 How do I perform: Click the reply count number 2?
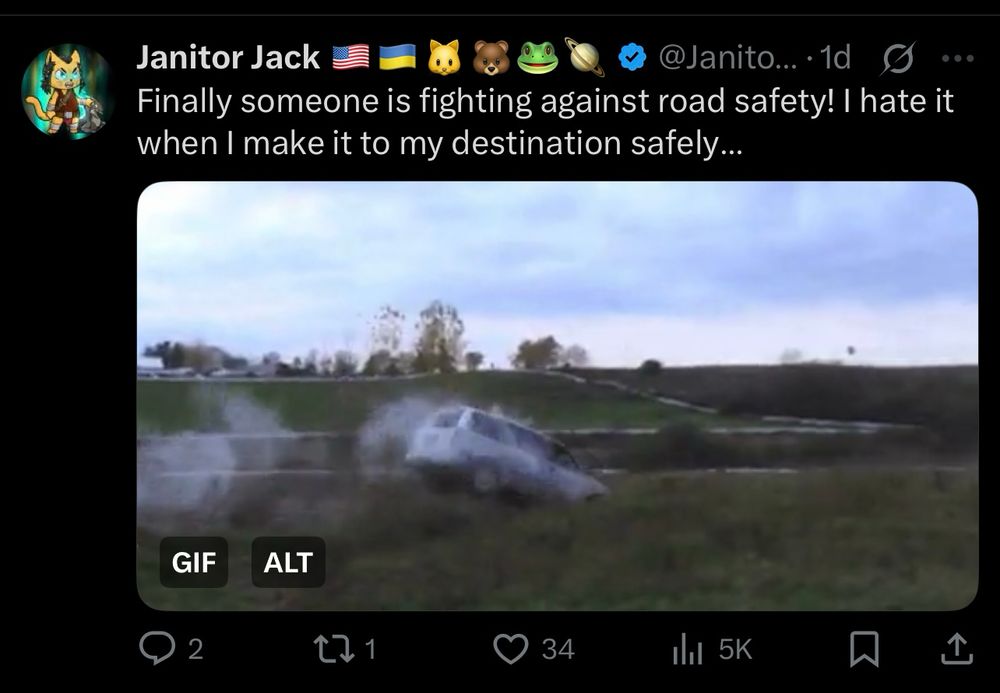pyautogui.click(x=196, y=650)
